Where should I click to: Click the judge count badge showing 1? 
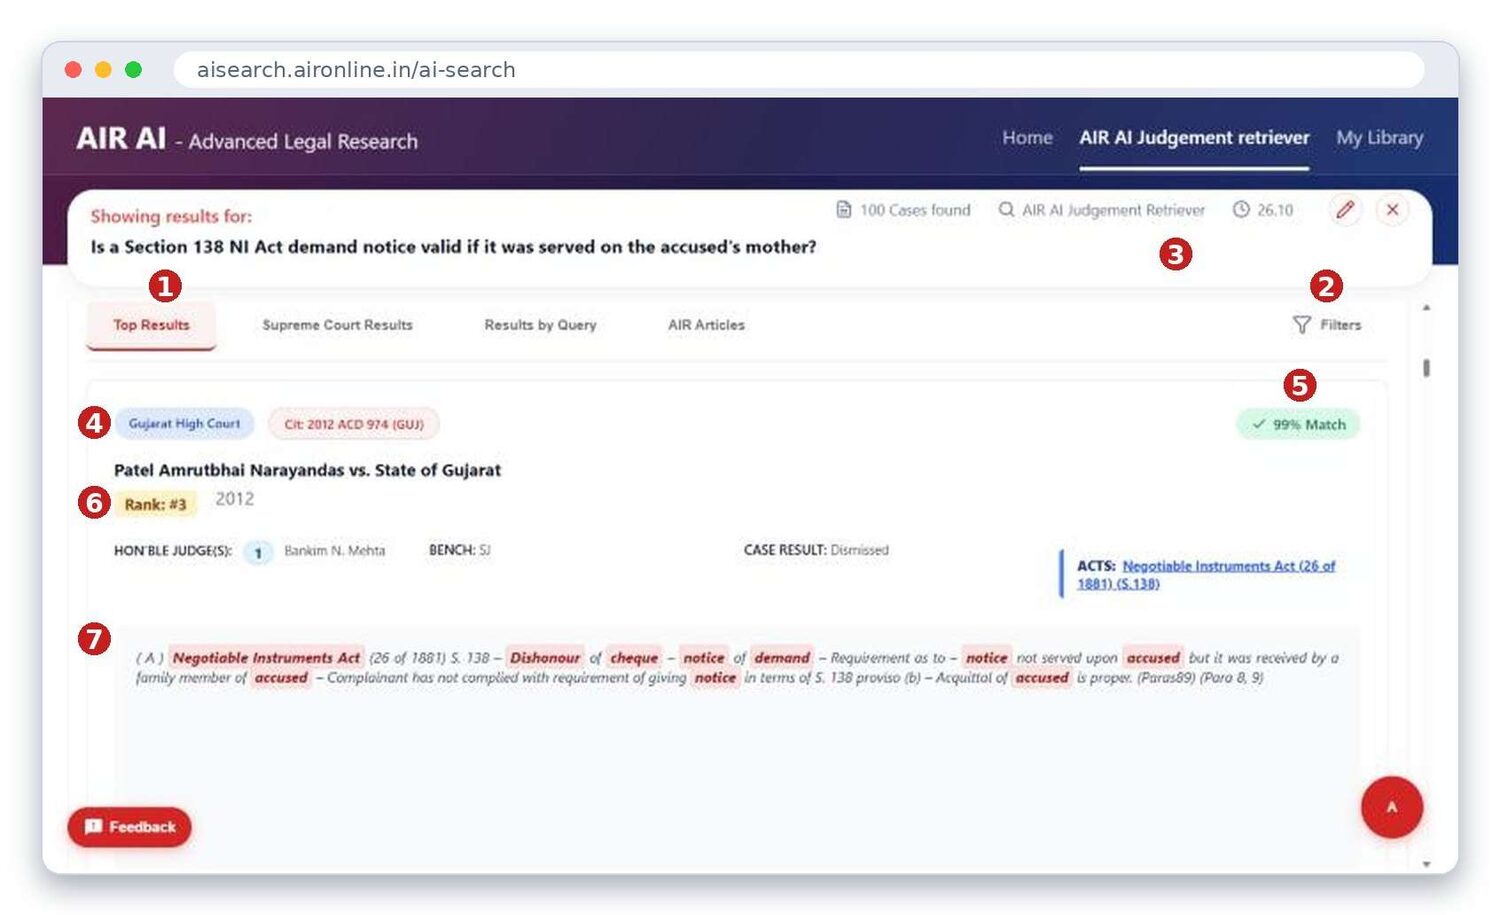(x=258, y=552)
